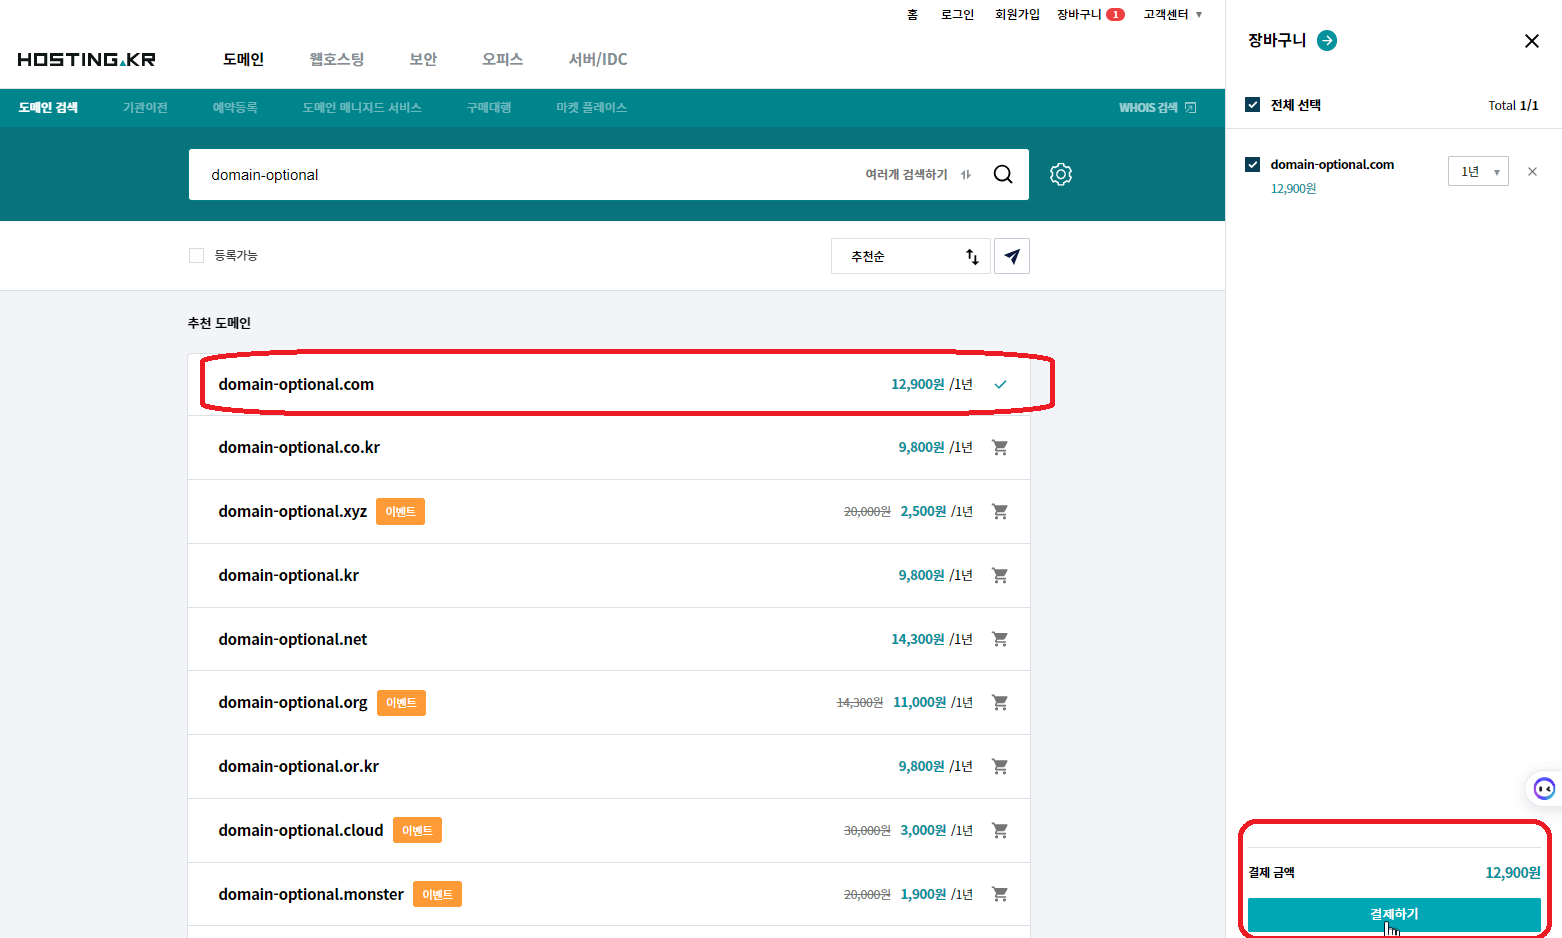
Task: Open the 도메인 main menu
Action: (243, 59)
